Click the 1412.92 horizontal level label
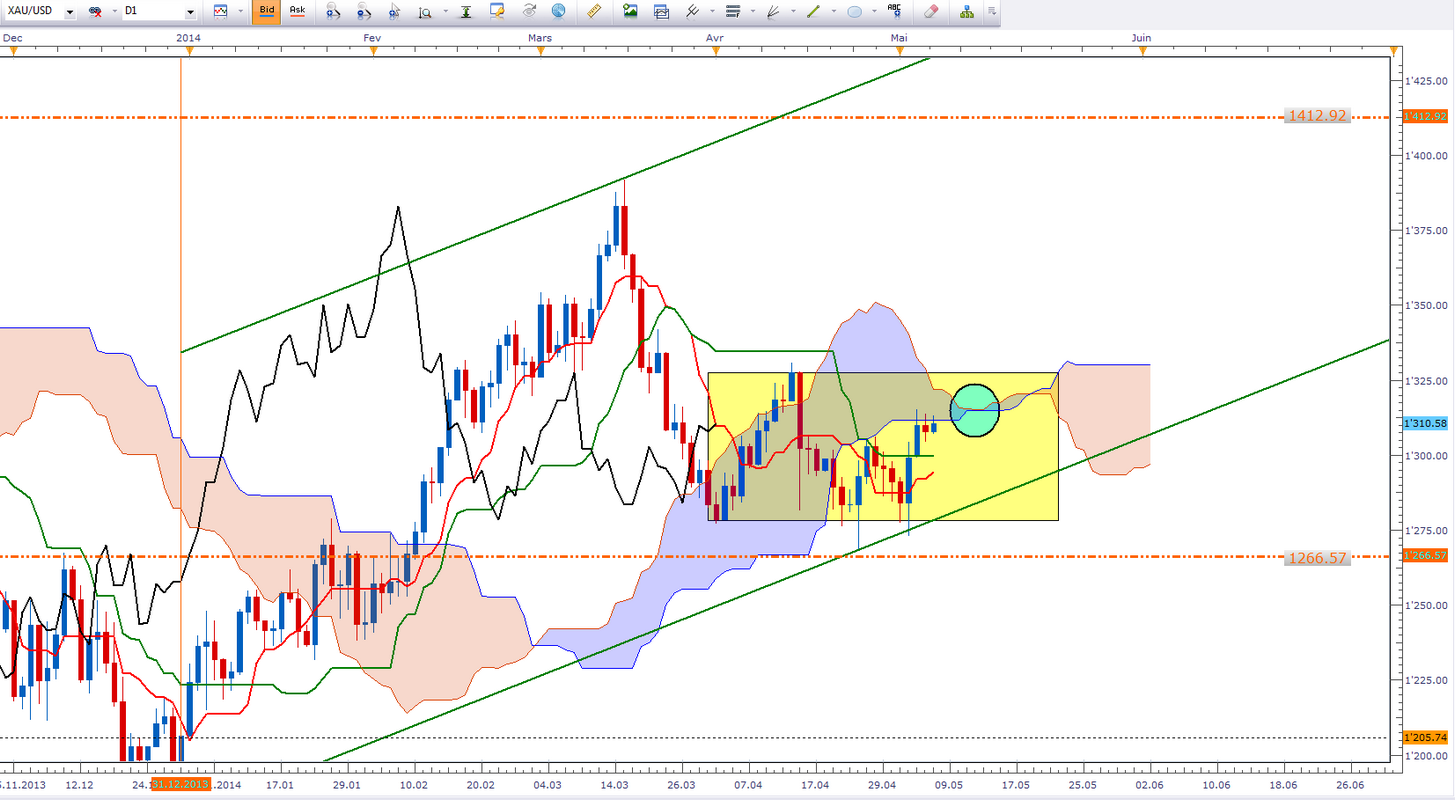This screenshot has width=1455, height=800. (x=1316, y=116)
